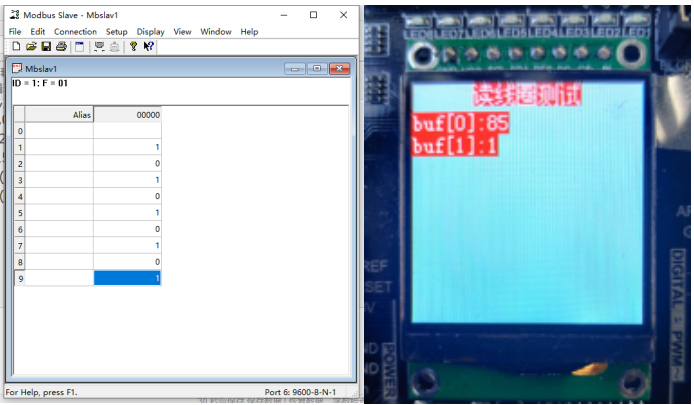Select the value cell in row 7

[127, 245]
